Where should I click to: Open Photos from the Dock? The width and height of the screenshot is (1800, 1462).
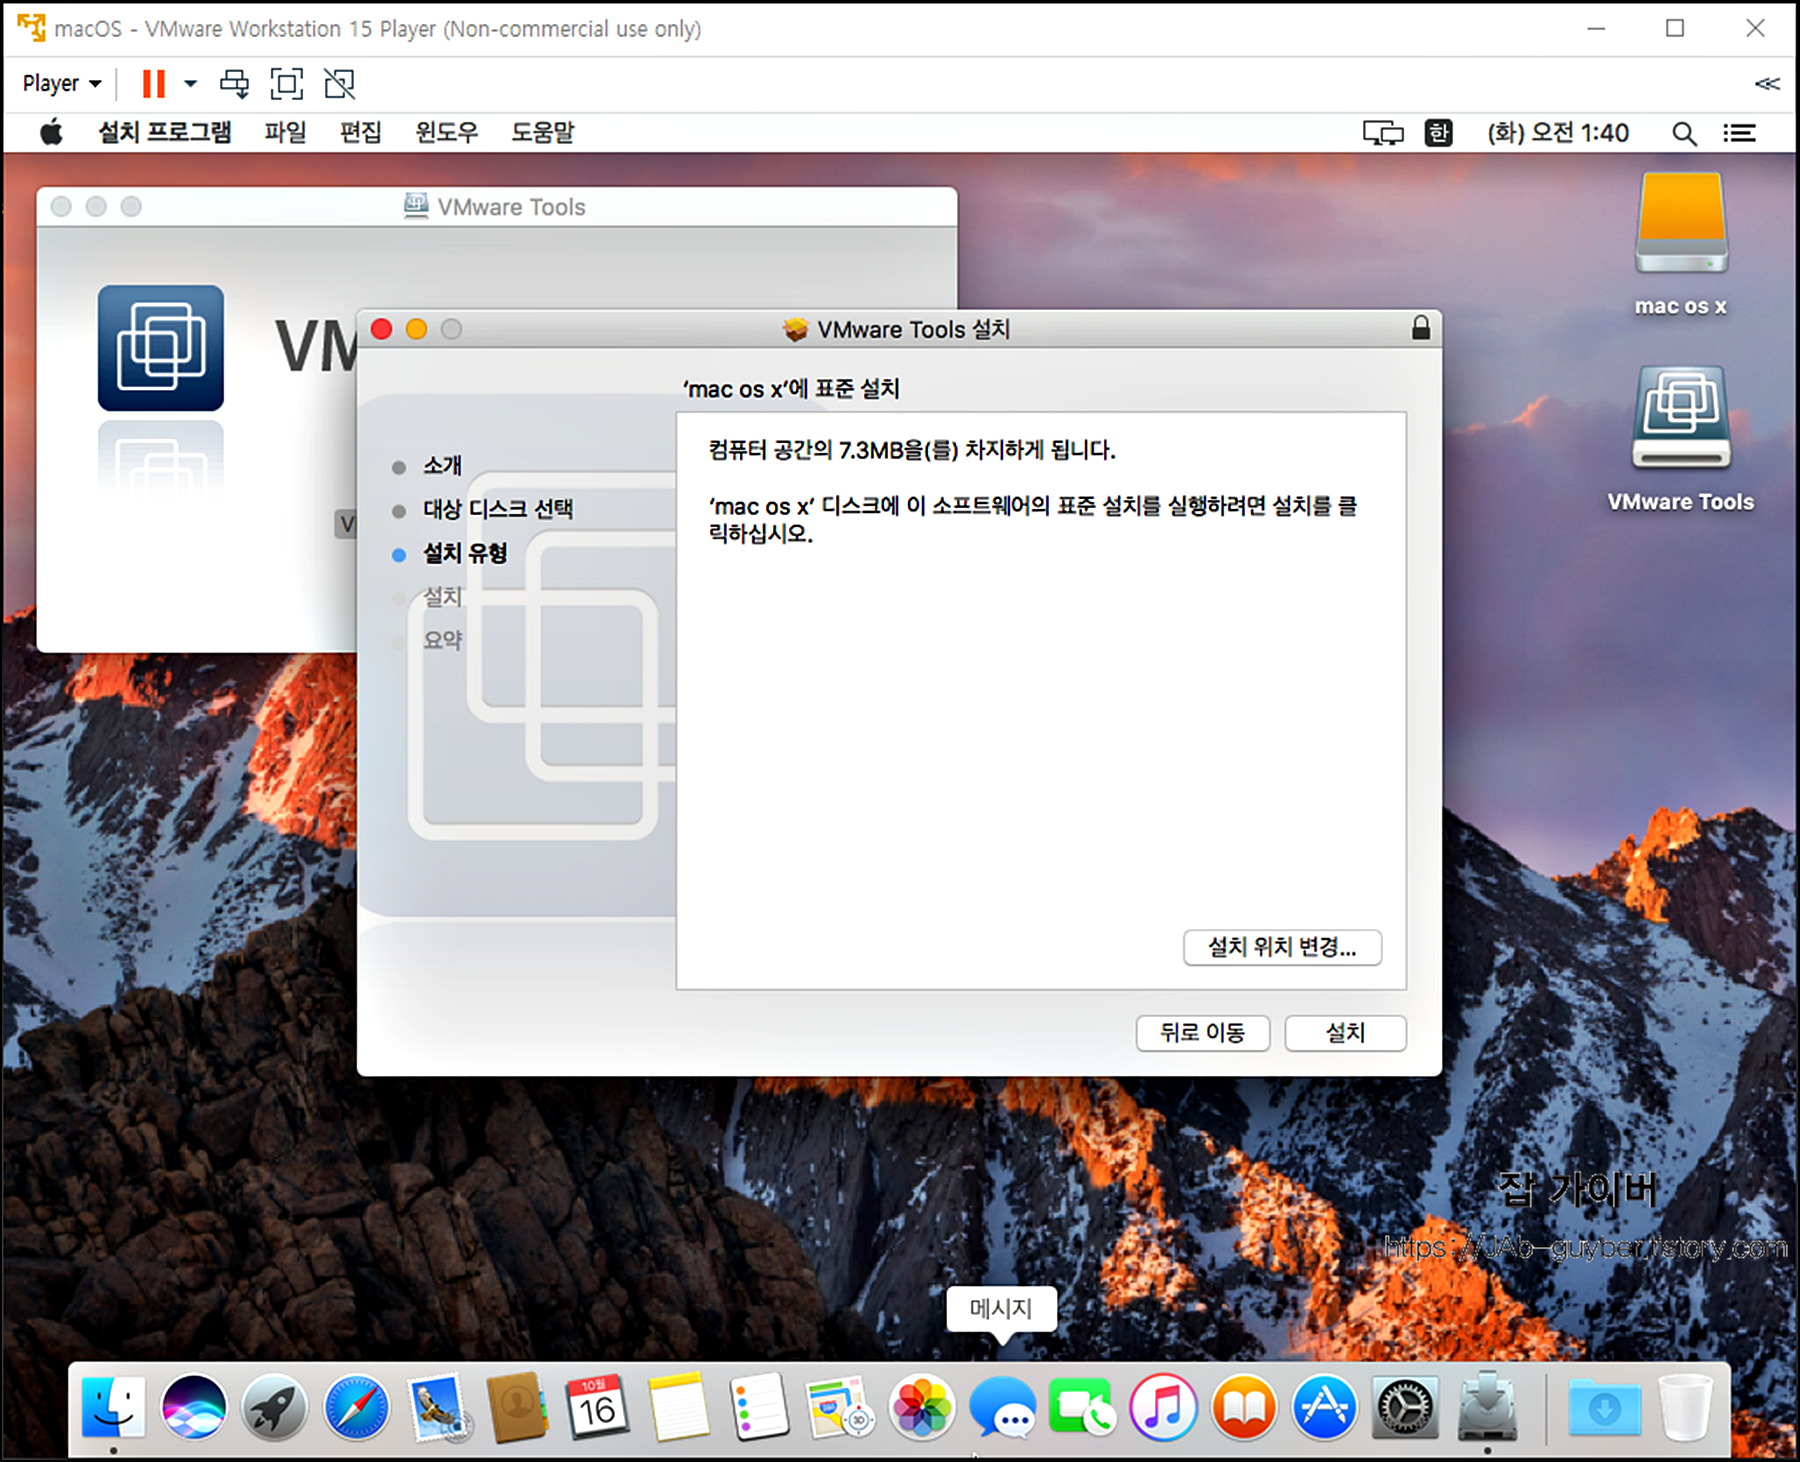[x=921, y=1406]
